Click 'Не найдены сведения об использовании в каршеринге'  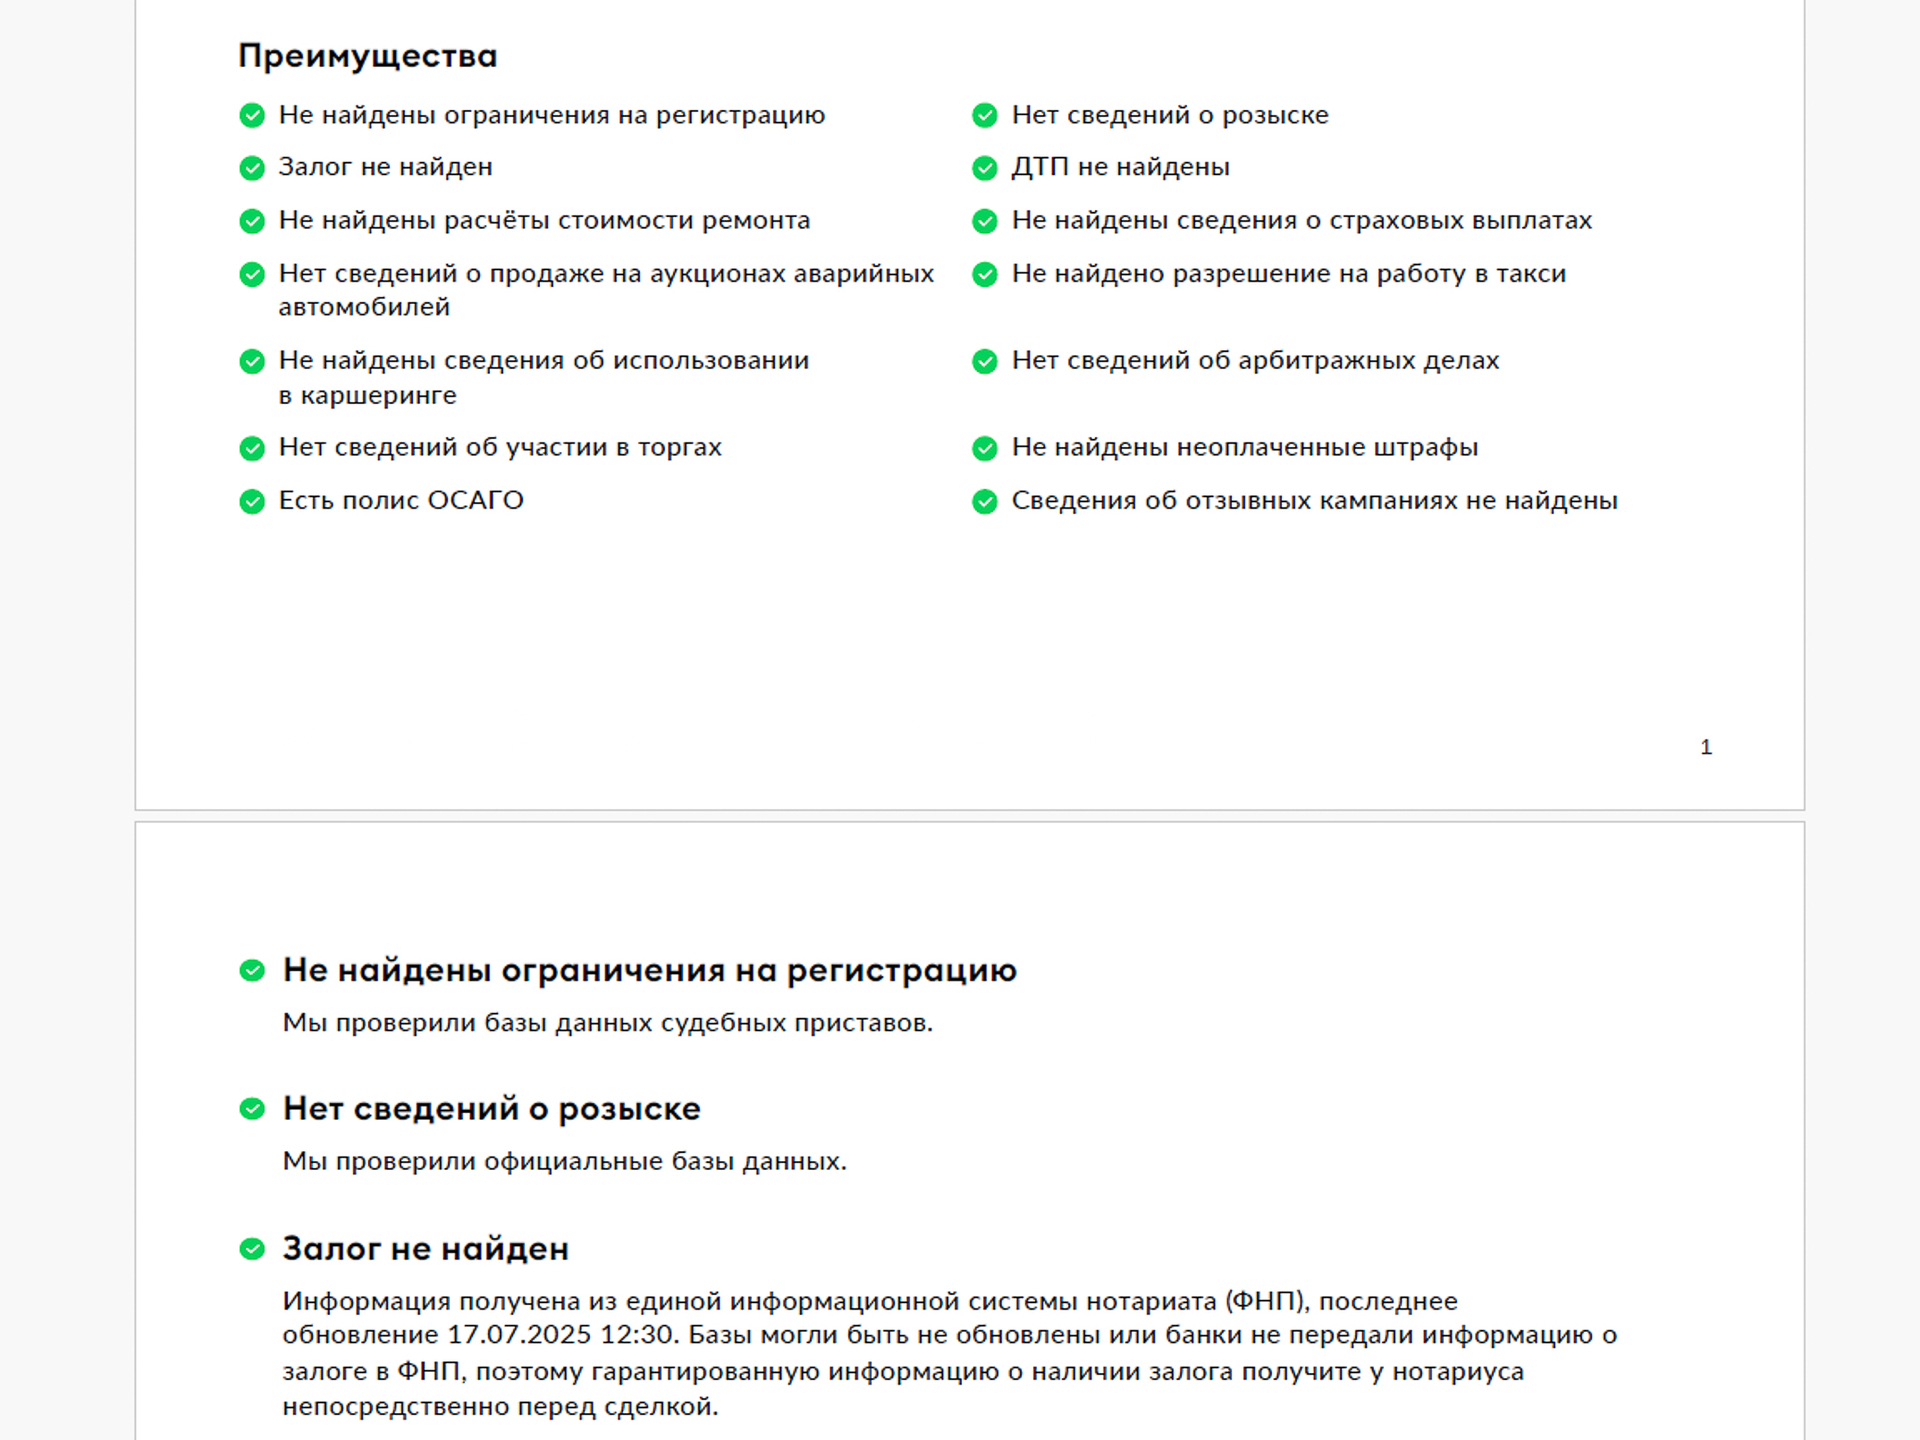coord(544,377)
